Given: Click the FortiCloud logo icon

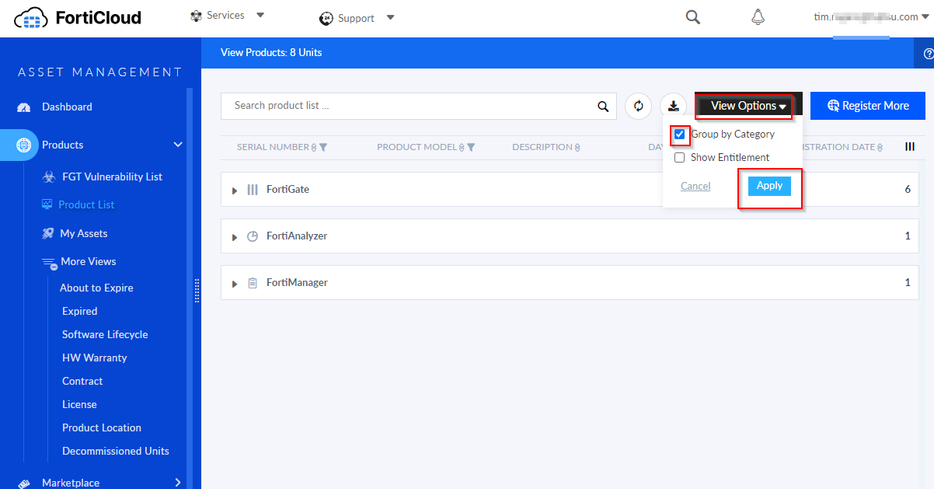Looking at the screenshot, I should [30, 18].
